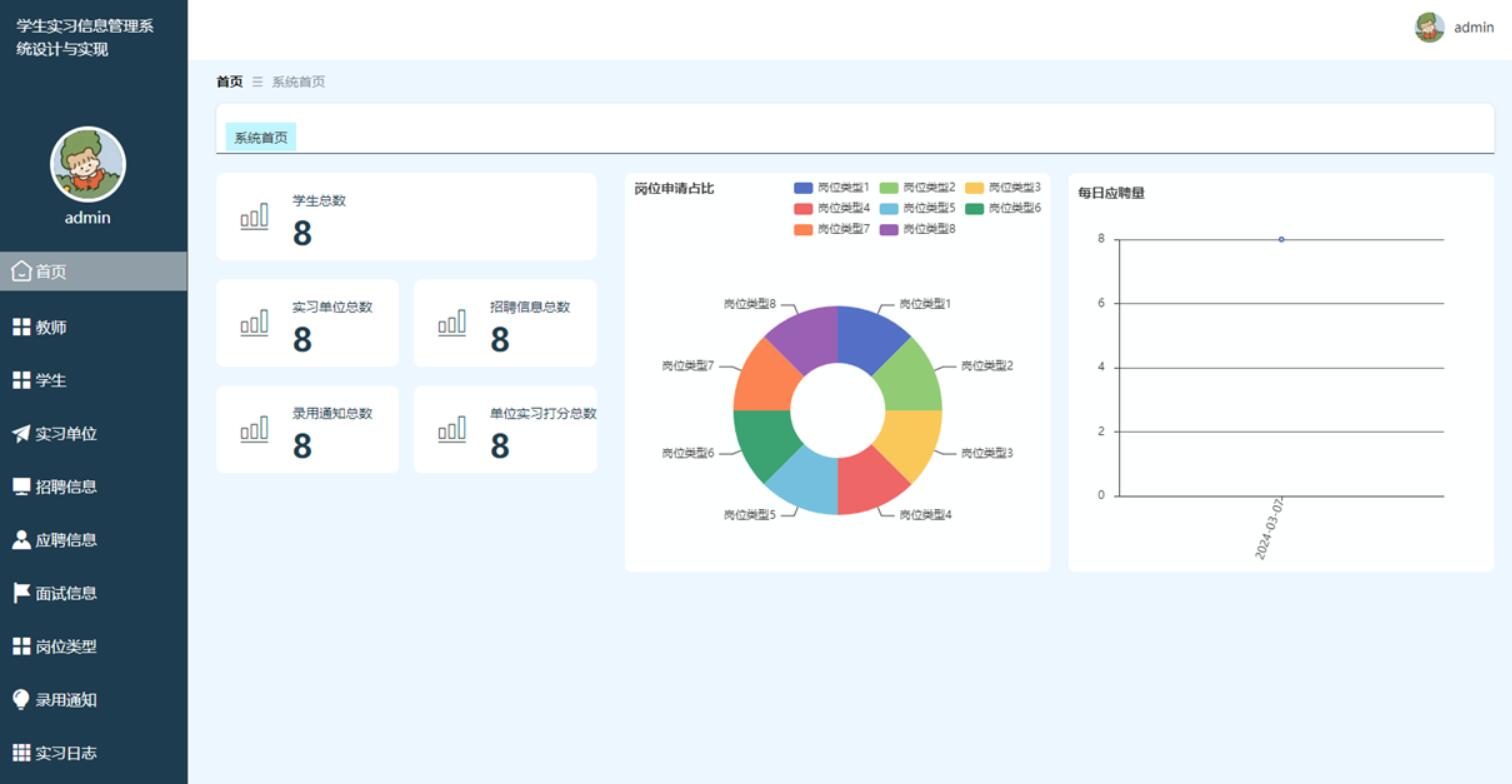Click the 系统首页 breadcrumb text
1512x784 pixels.
tap(298, 82)
